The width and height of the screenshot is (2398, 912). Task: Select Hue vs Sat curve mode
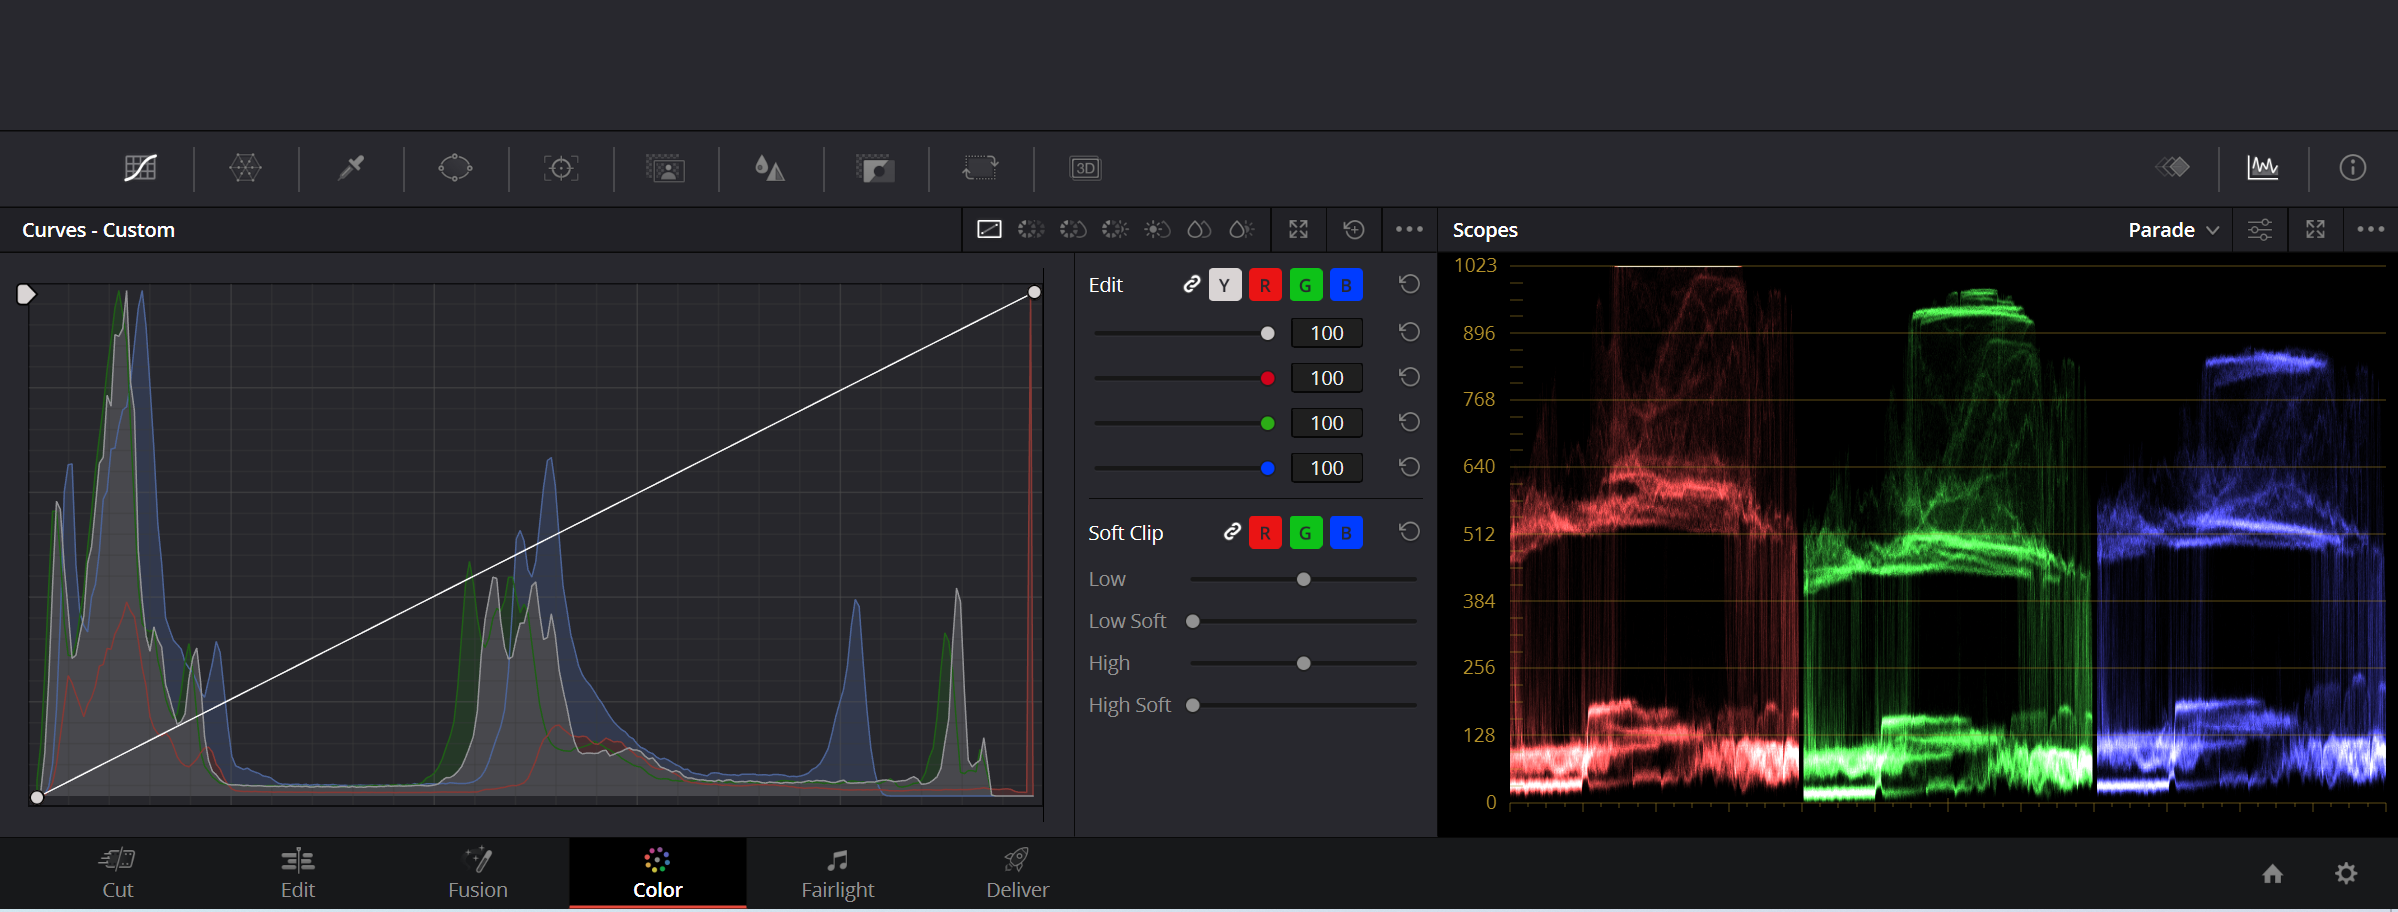(1073, 230)
